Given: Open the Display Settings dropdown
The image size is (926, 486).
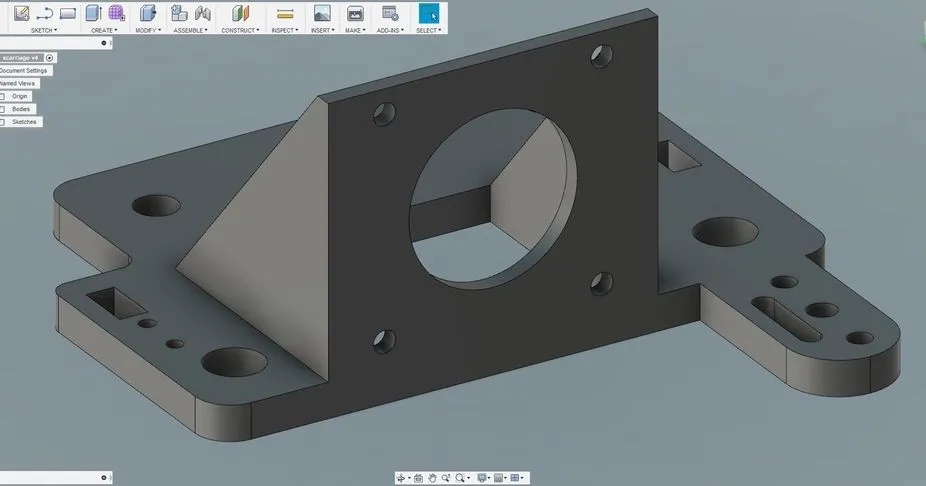Looking at the screenshot, I should (x=483, y=478).
